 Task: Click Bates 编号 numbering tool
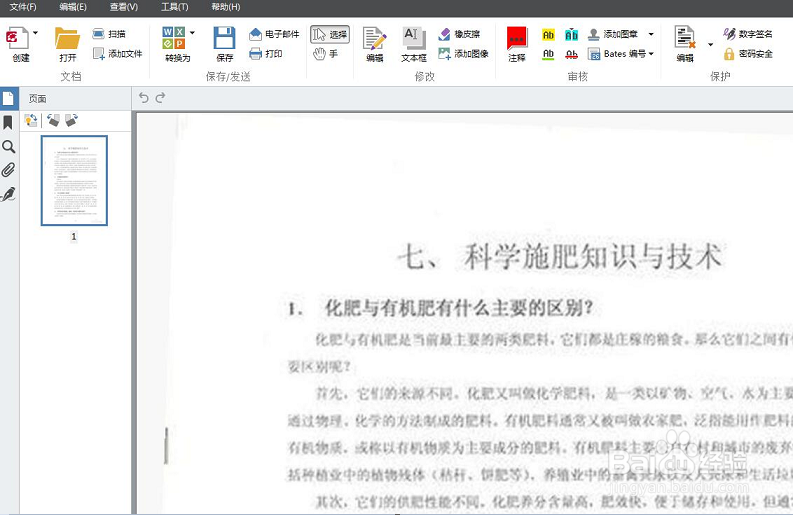(617, 54)
